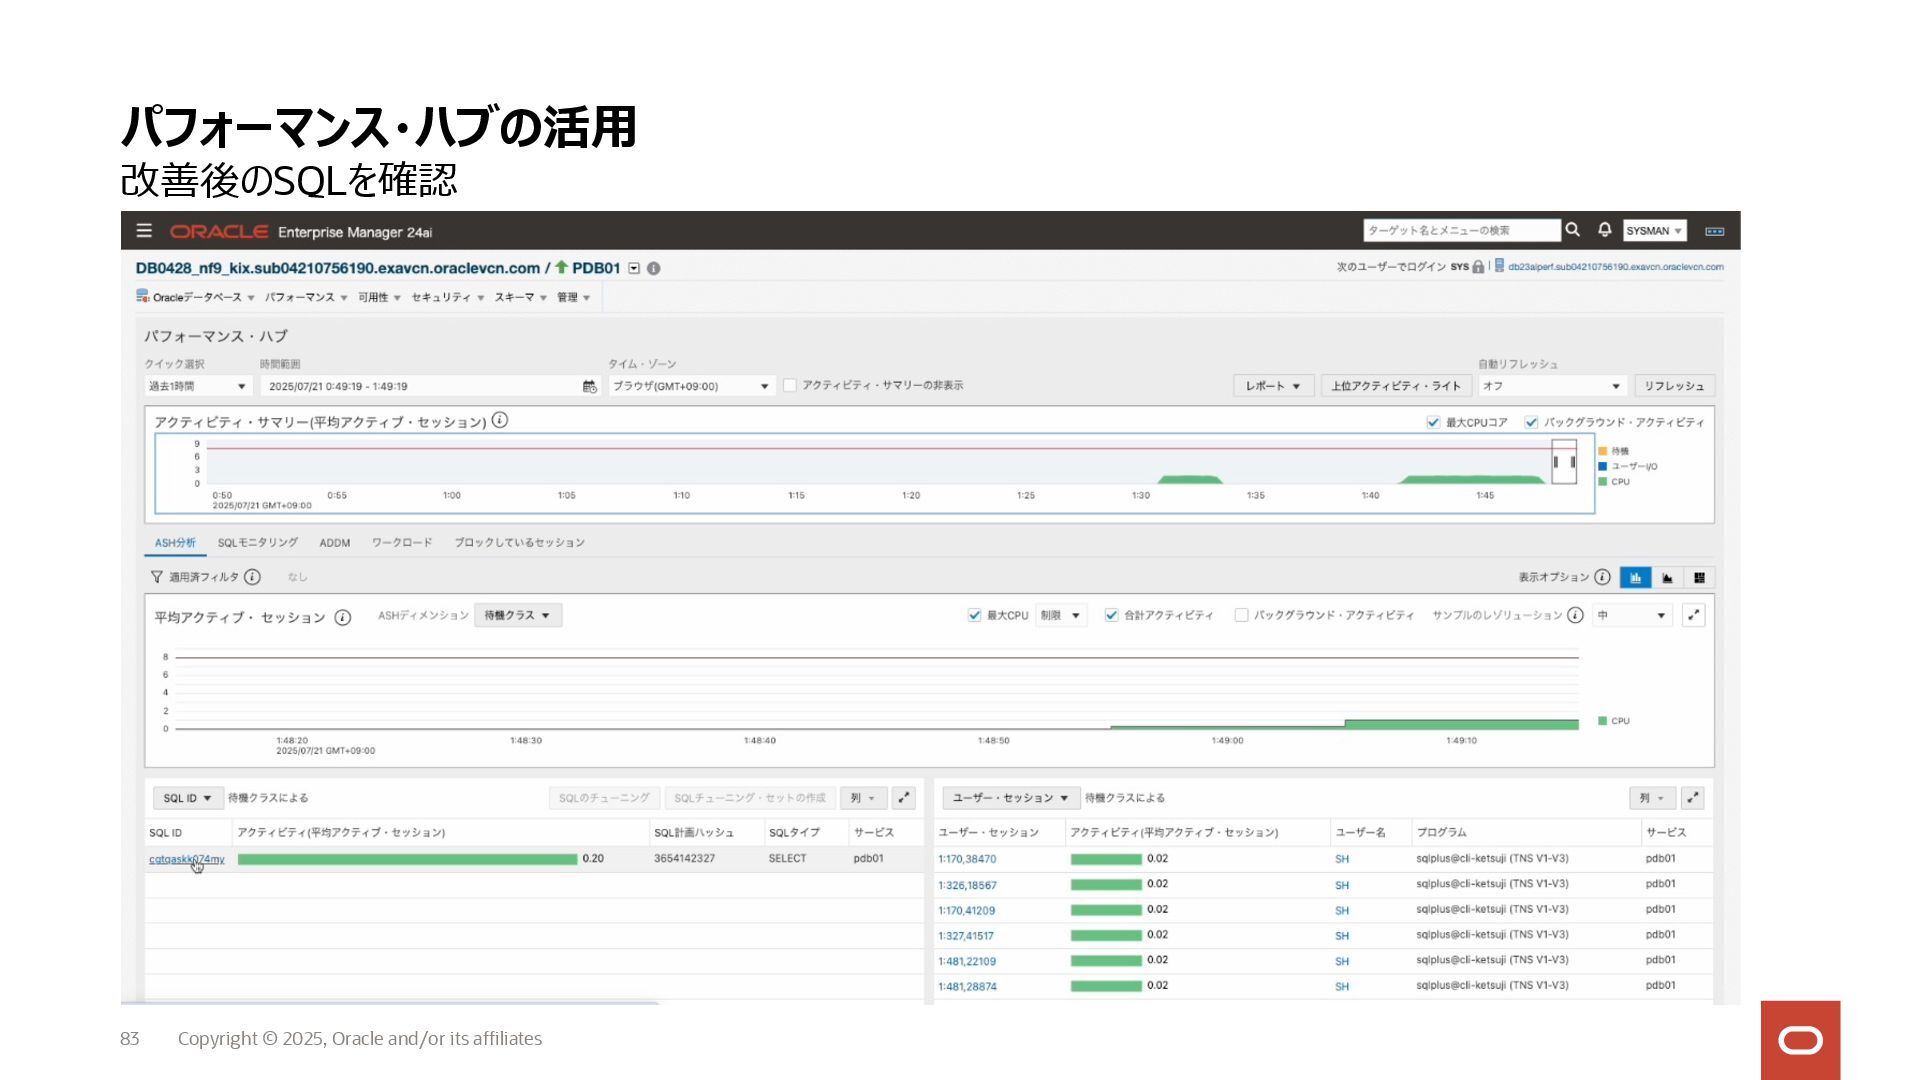The image size is (1920, 1080).
Task: Click the db23aiperf host link
Action: 1616,267
